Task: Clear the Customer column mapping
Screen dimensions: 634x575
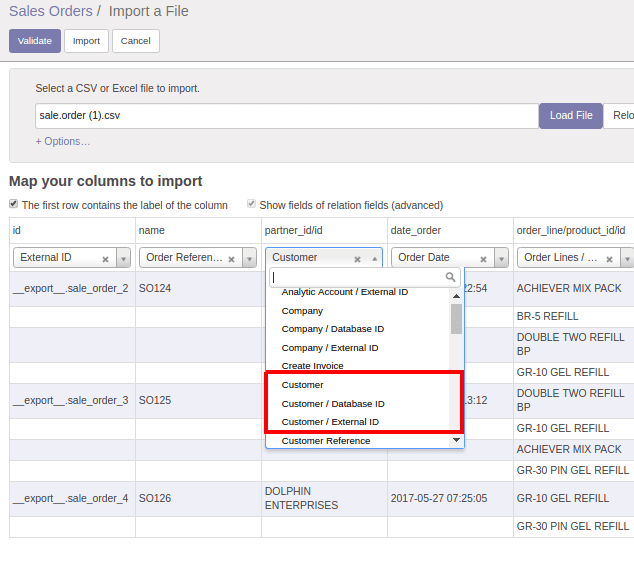Action: pos(357,259)
